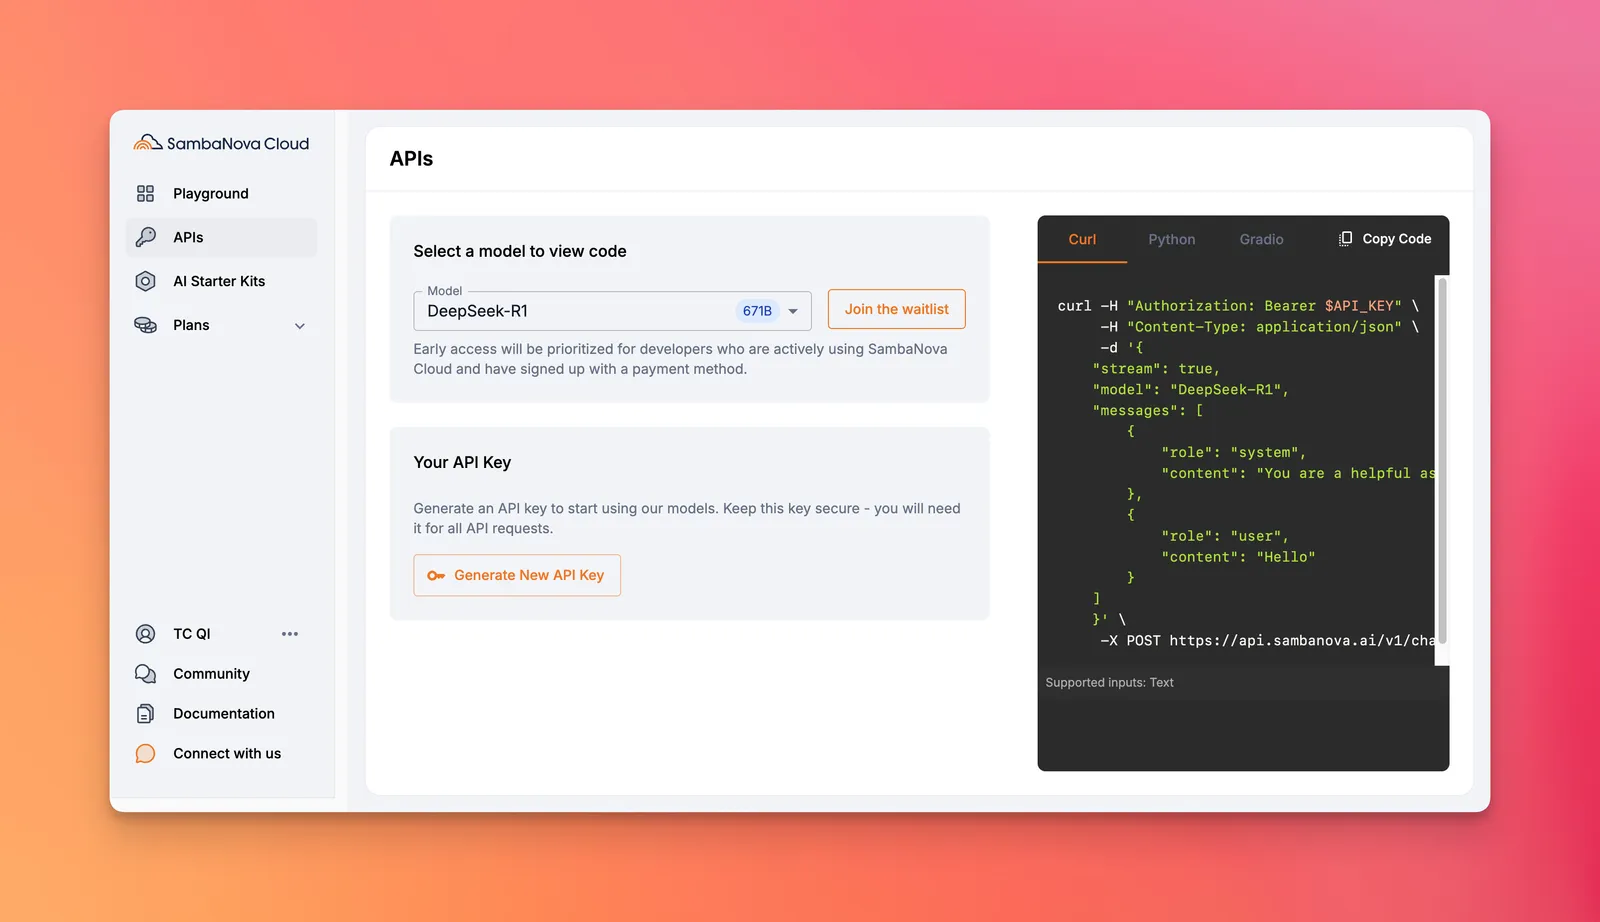The width and height of the screenshot is (1600, 922).
Task: Click the Playground grid icon
Action: [145, 193]
